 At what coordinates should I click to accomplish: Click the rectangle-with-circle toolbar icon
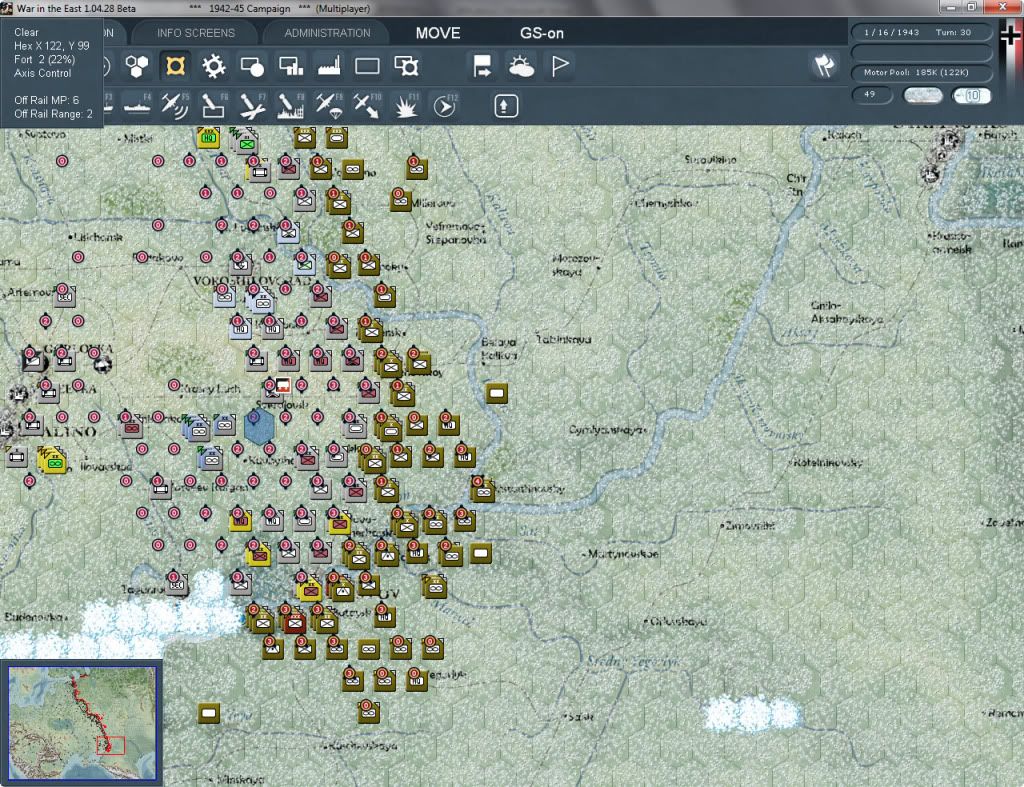(252, 66)
